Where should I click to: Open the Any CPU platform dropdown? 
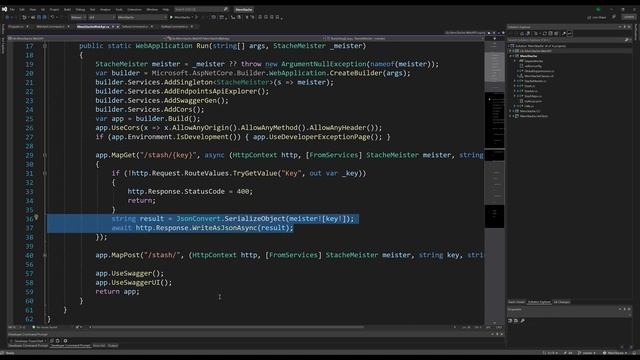102,17
